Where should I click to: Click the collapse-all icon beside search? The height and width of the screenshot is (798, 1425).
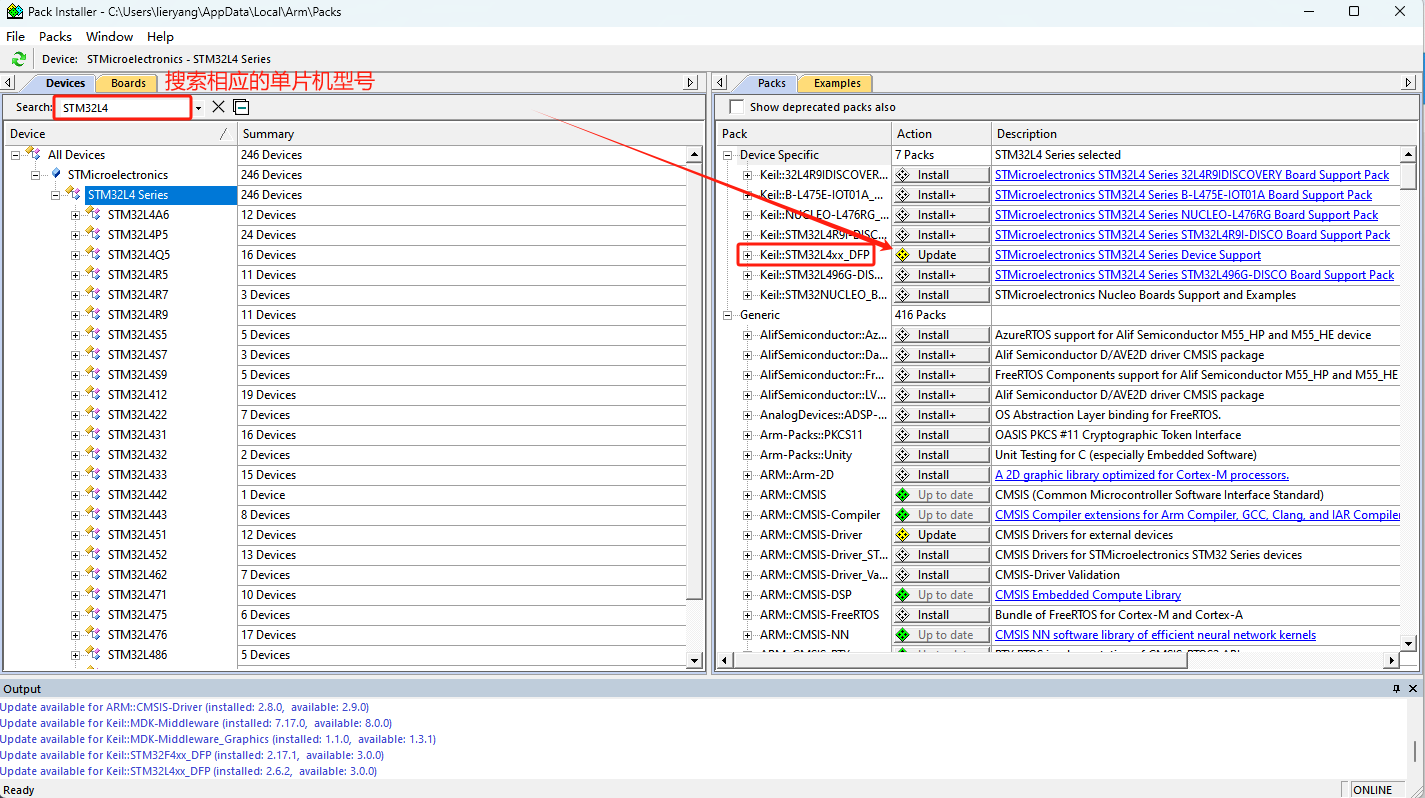click(x=241, y=107)
